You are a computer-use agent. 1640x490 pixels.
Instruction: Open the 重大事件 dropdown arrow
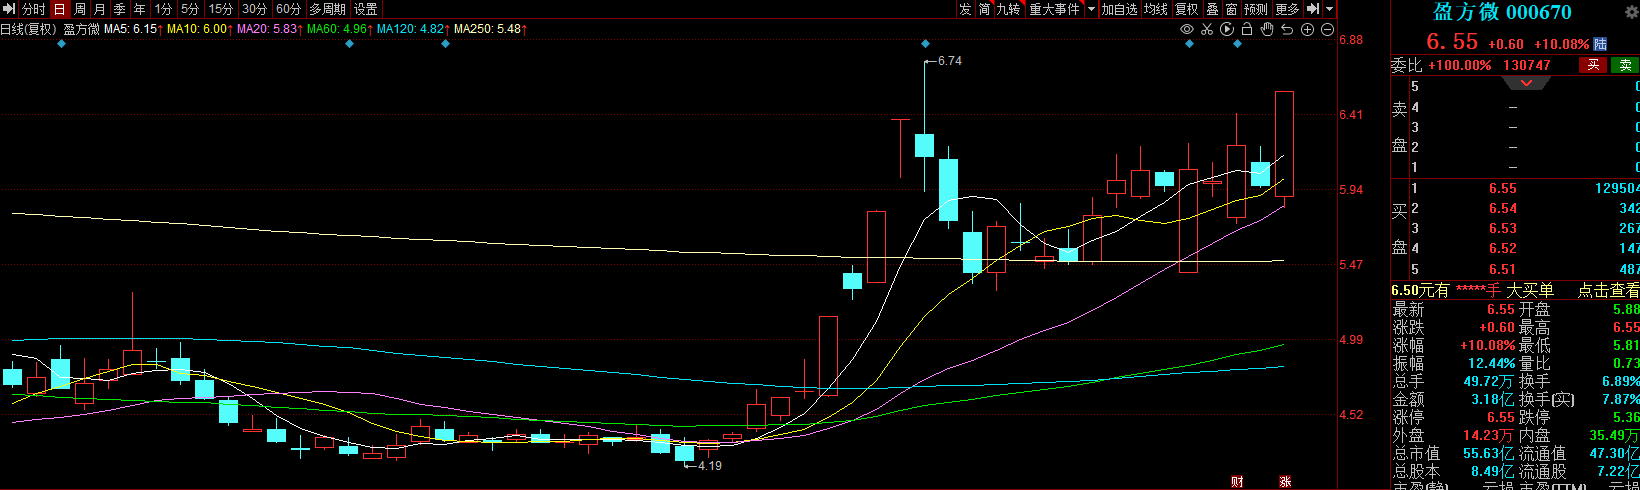(x=1089, y=9)
